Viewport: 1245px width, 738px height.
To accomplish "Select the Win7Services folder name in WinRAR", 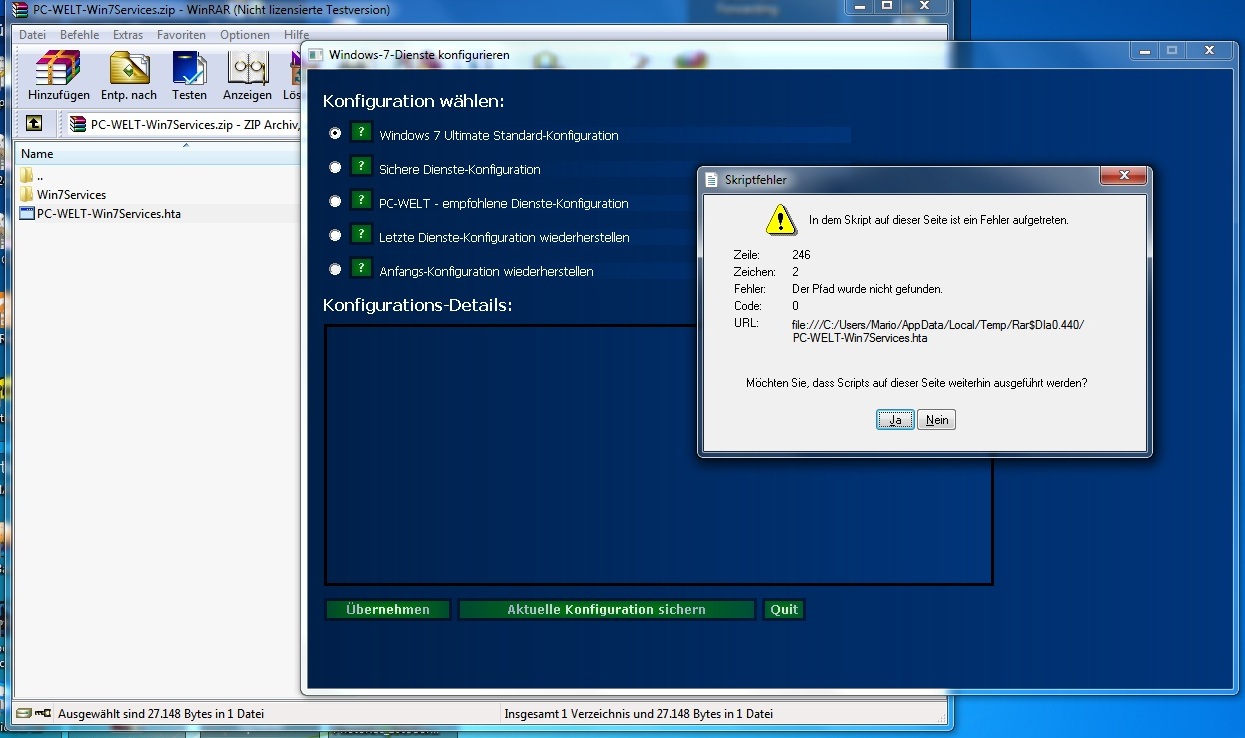I will point(71,195).
